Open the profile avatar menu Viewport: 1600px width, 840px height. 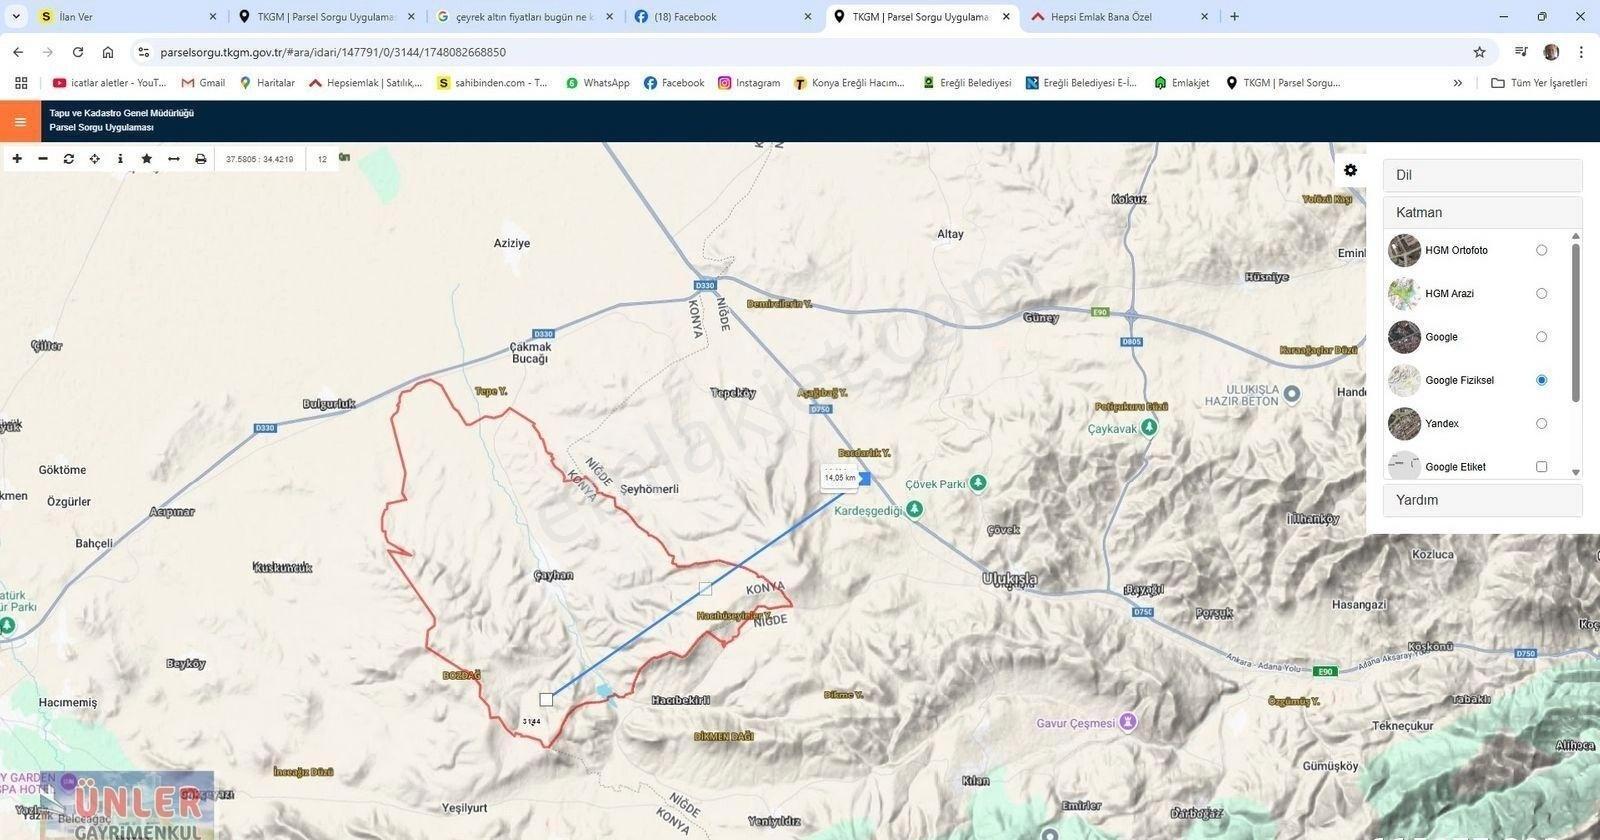1551,52
